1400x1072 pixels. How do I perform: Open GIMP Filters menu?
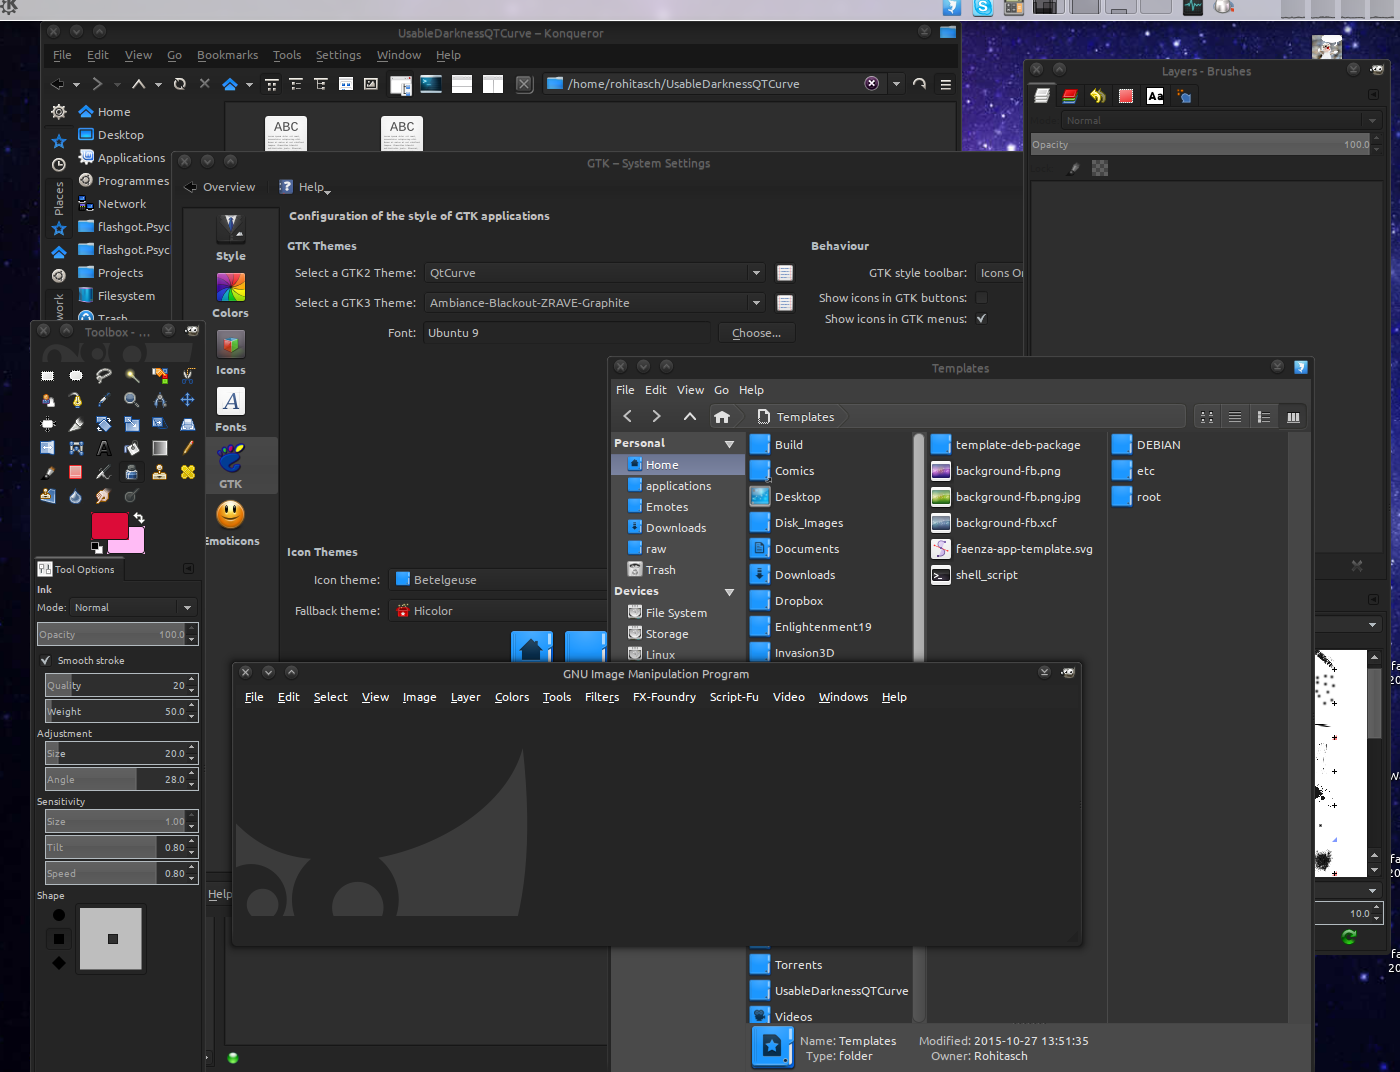(x=602, y=697)
